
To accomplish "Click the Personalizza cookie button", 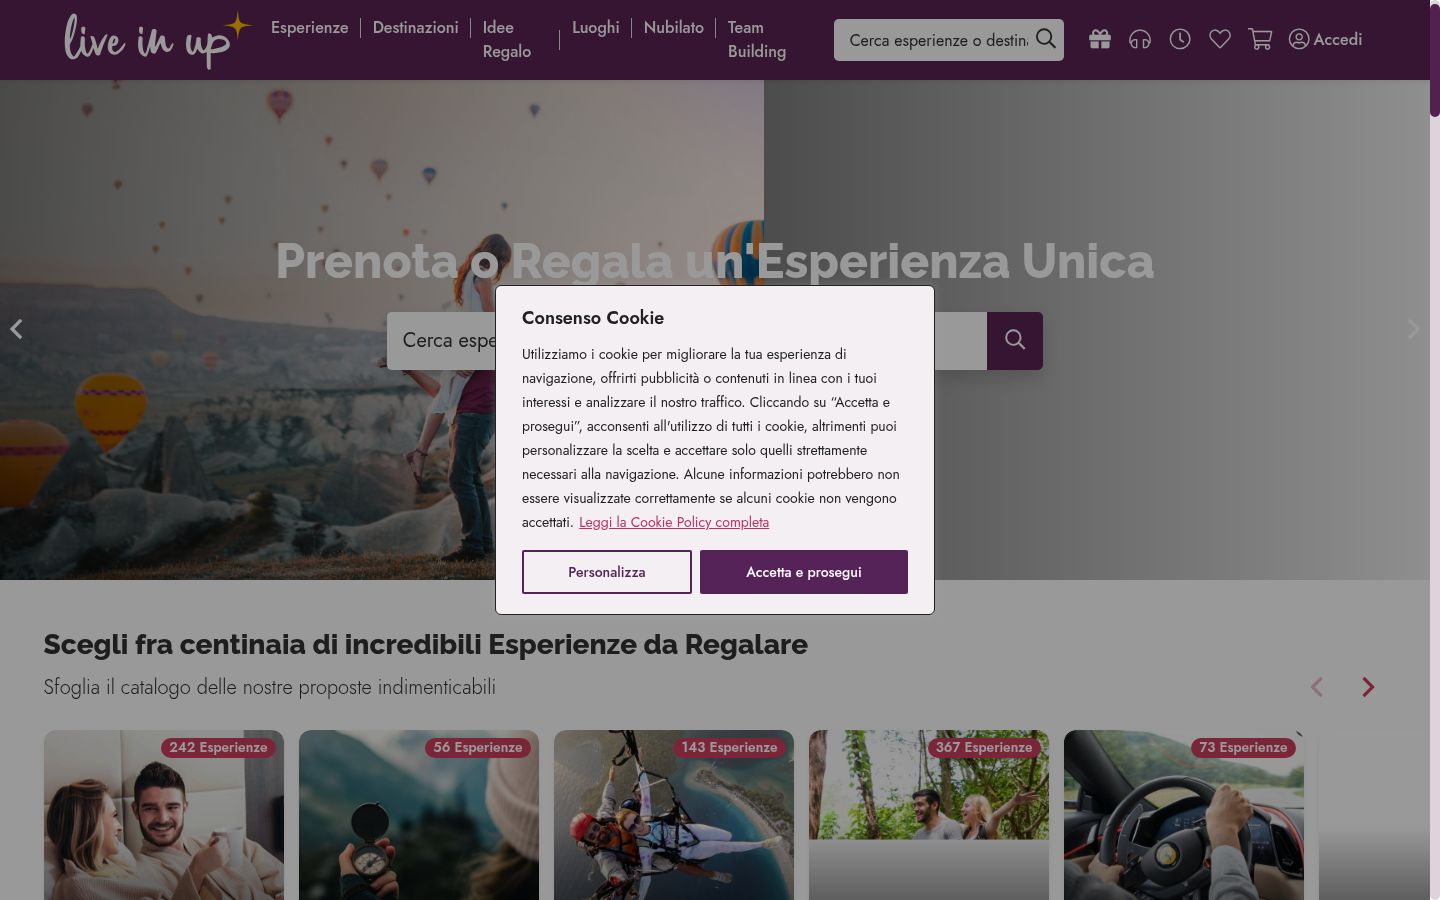I will [607, 572].
